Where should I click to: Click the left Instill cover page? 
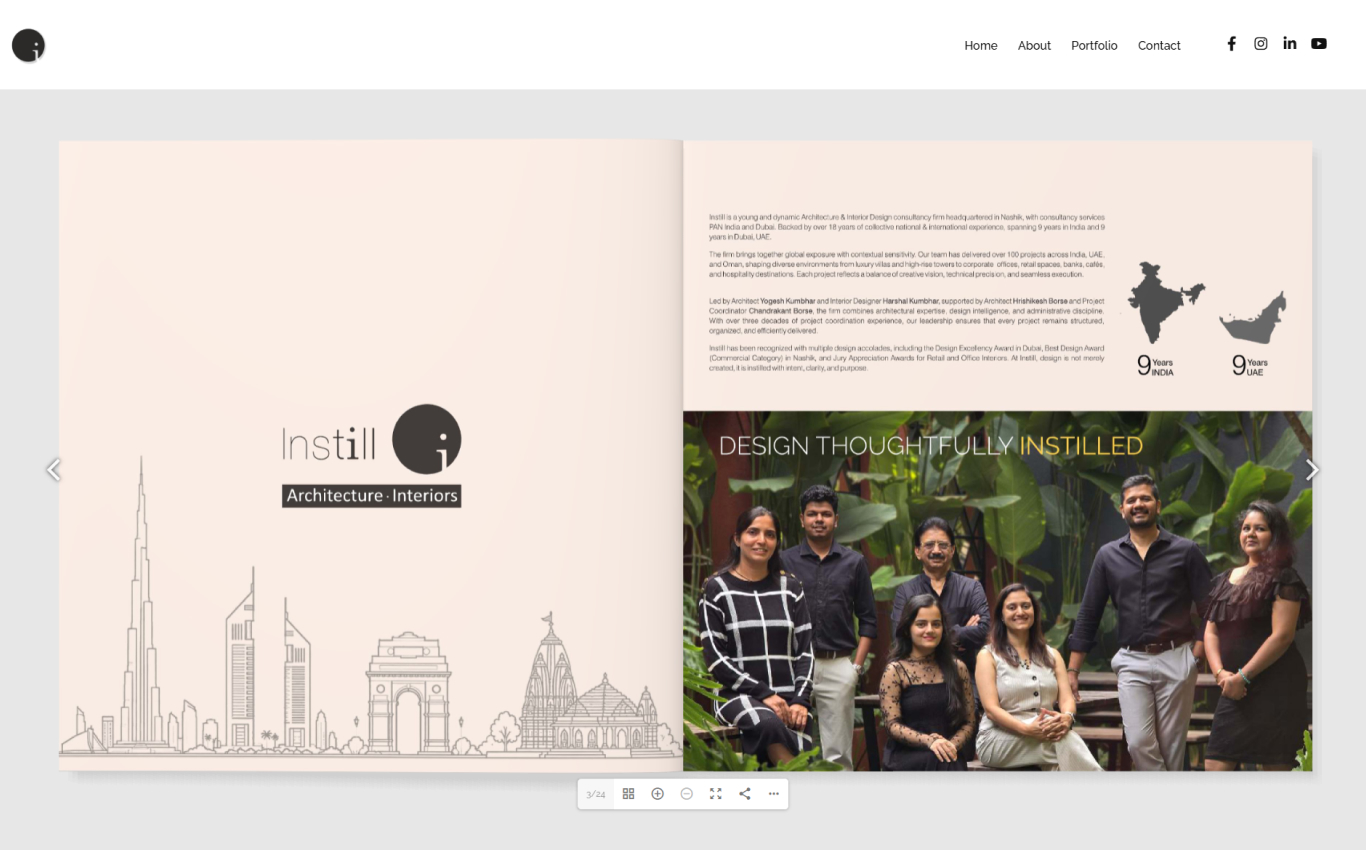tap(370, 455)
